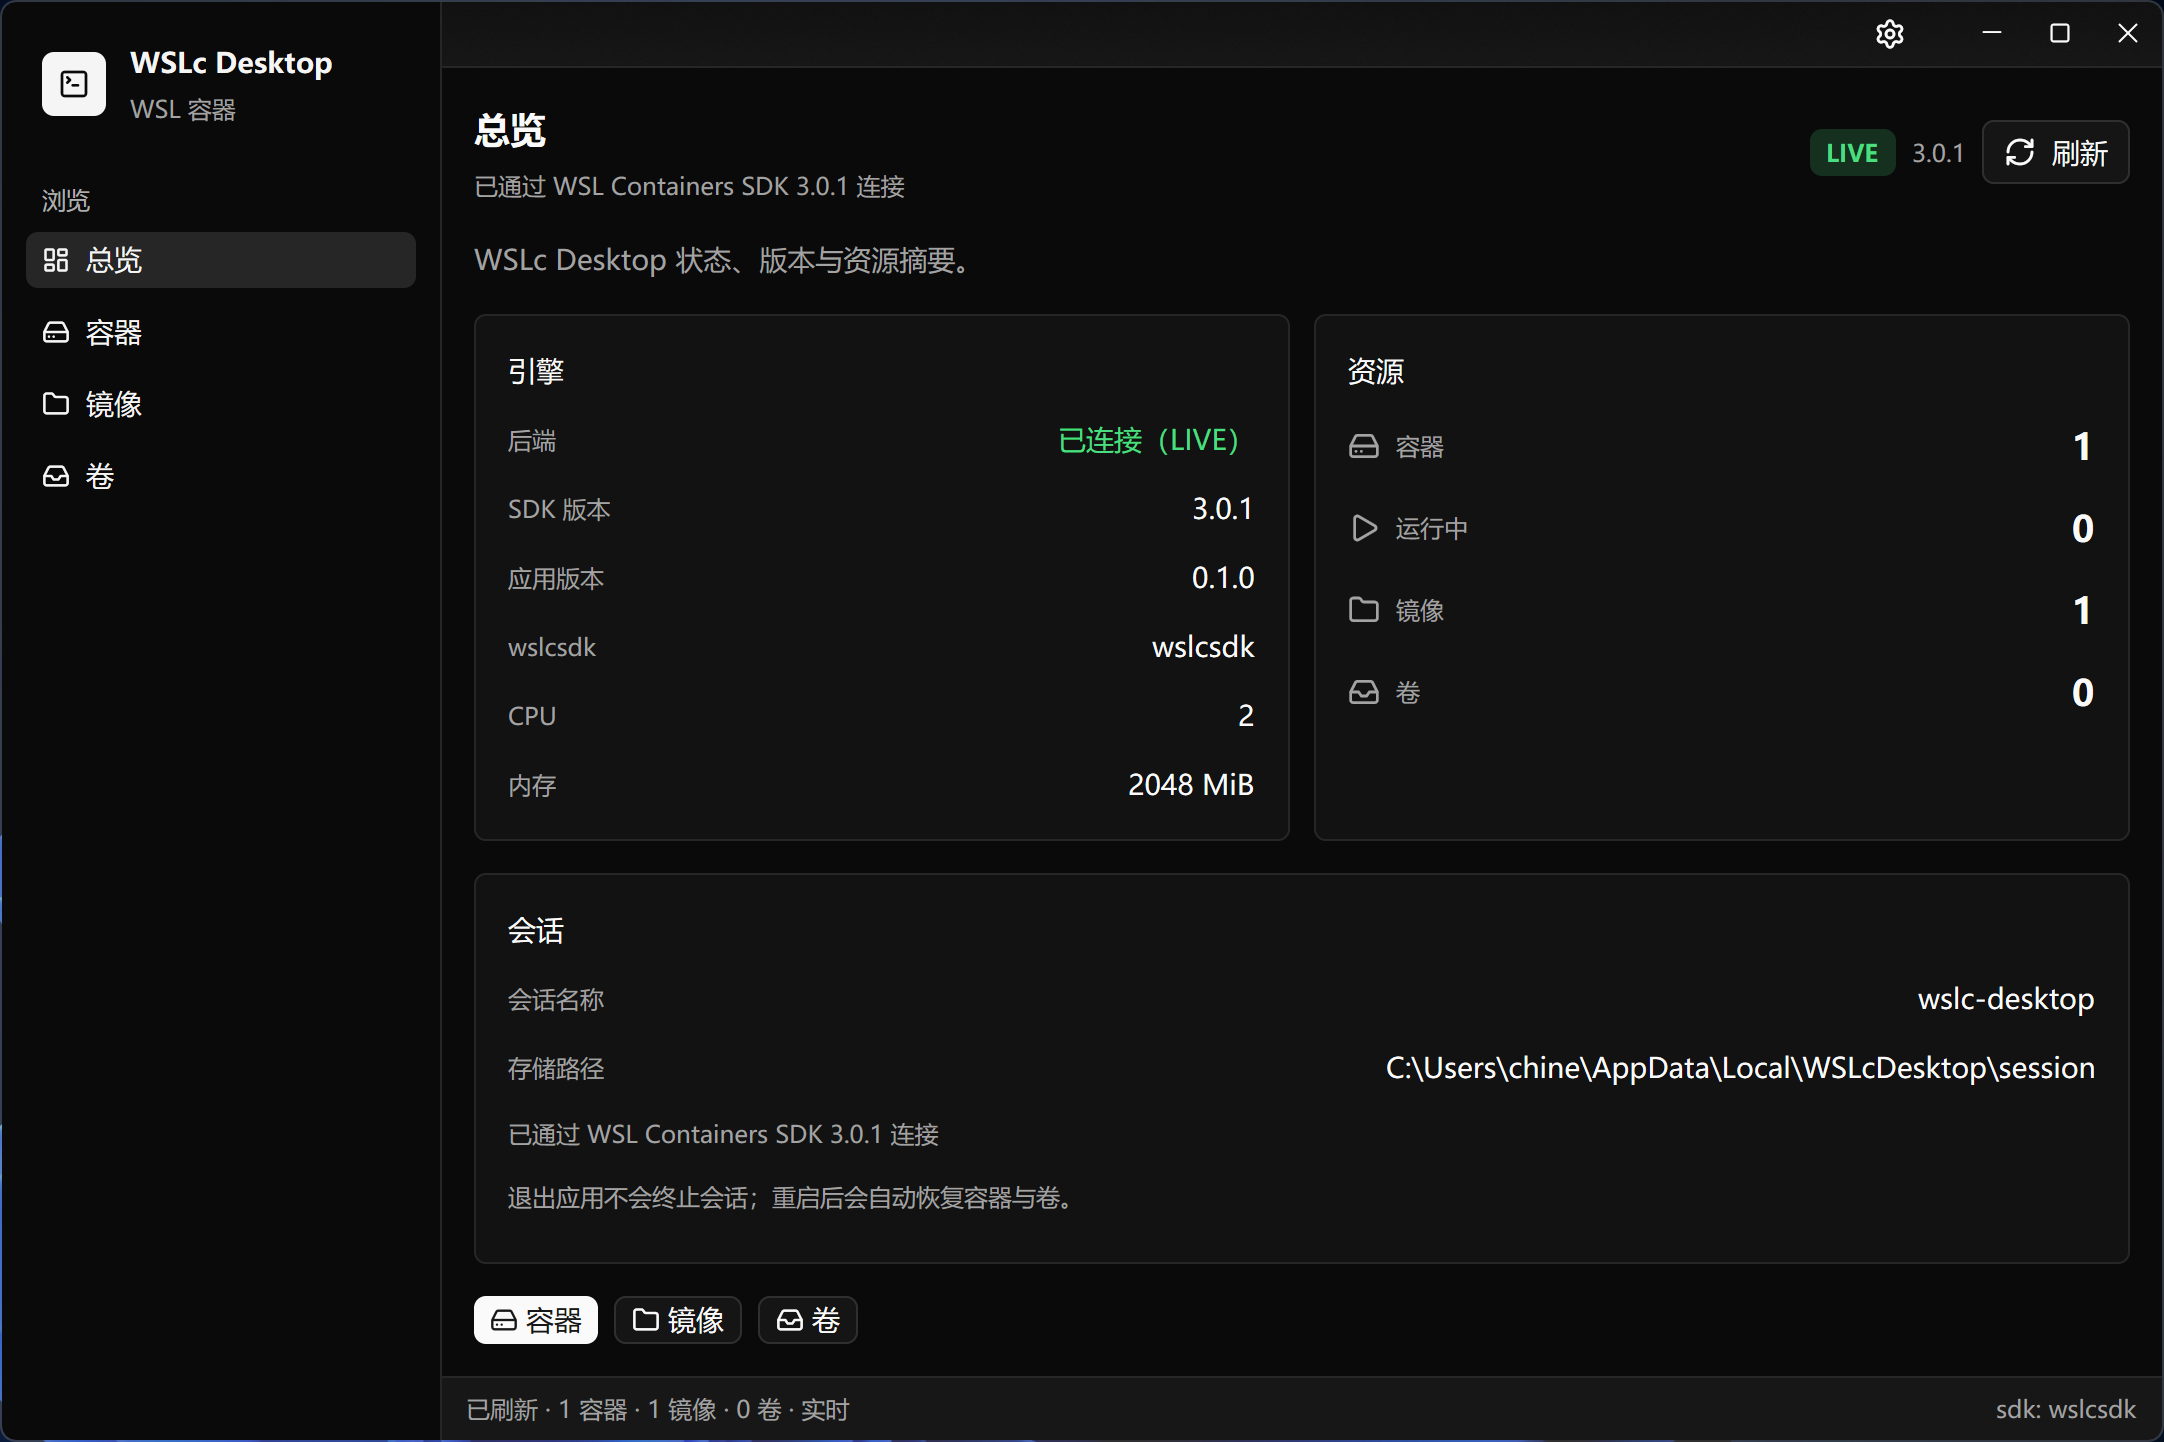
Task: Click the status bar text sdk: wslcsdk
Action: [x=2065, y=1410]
